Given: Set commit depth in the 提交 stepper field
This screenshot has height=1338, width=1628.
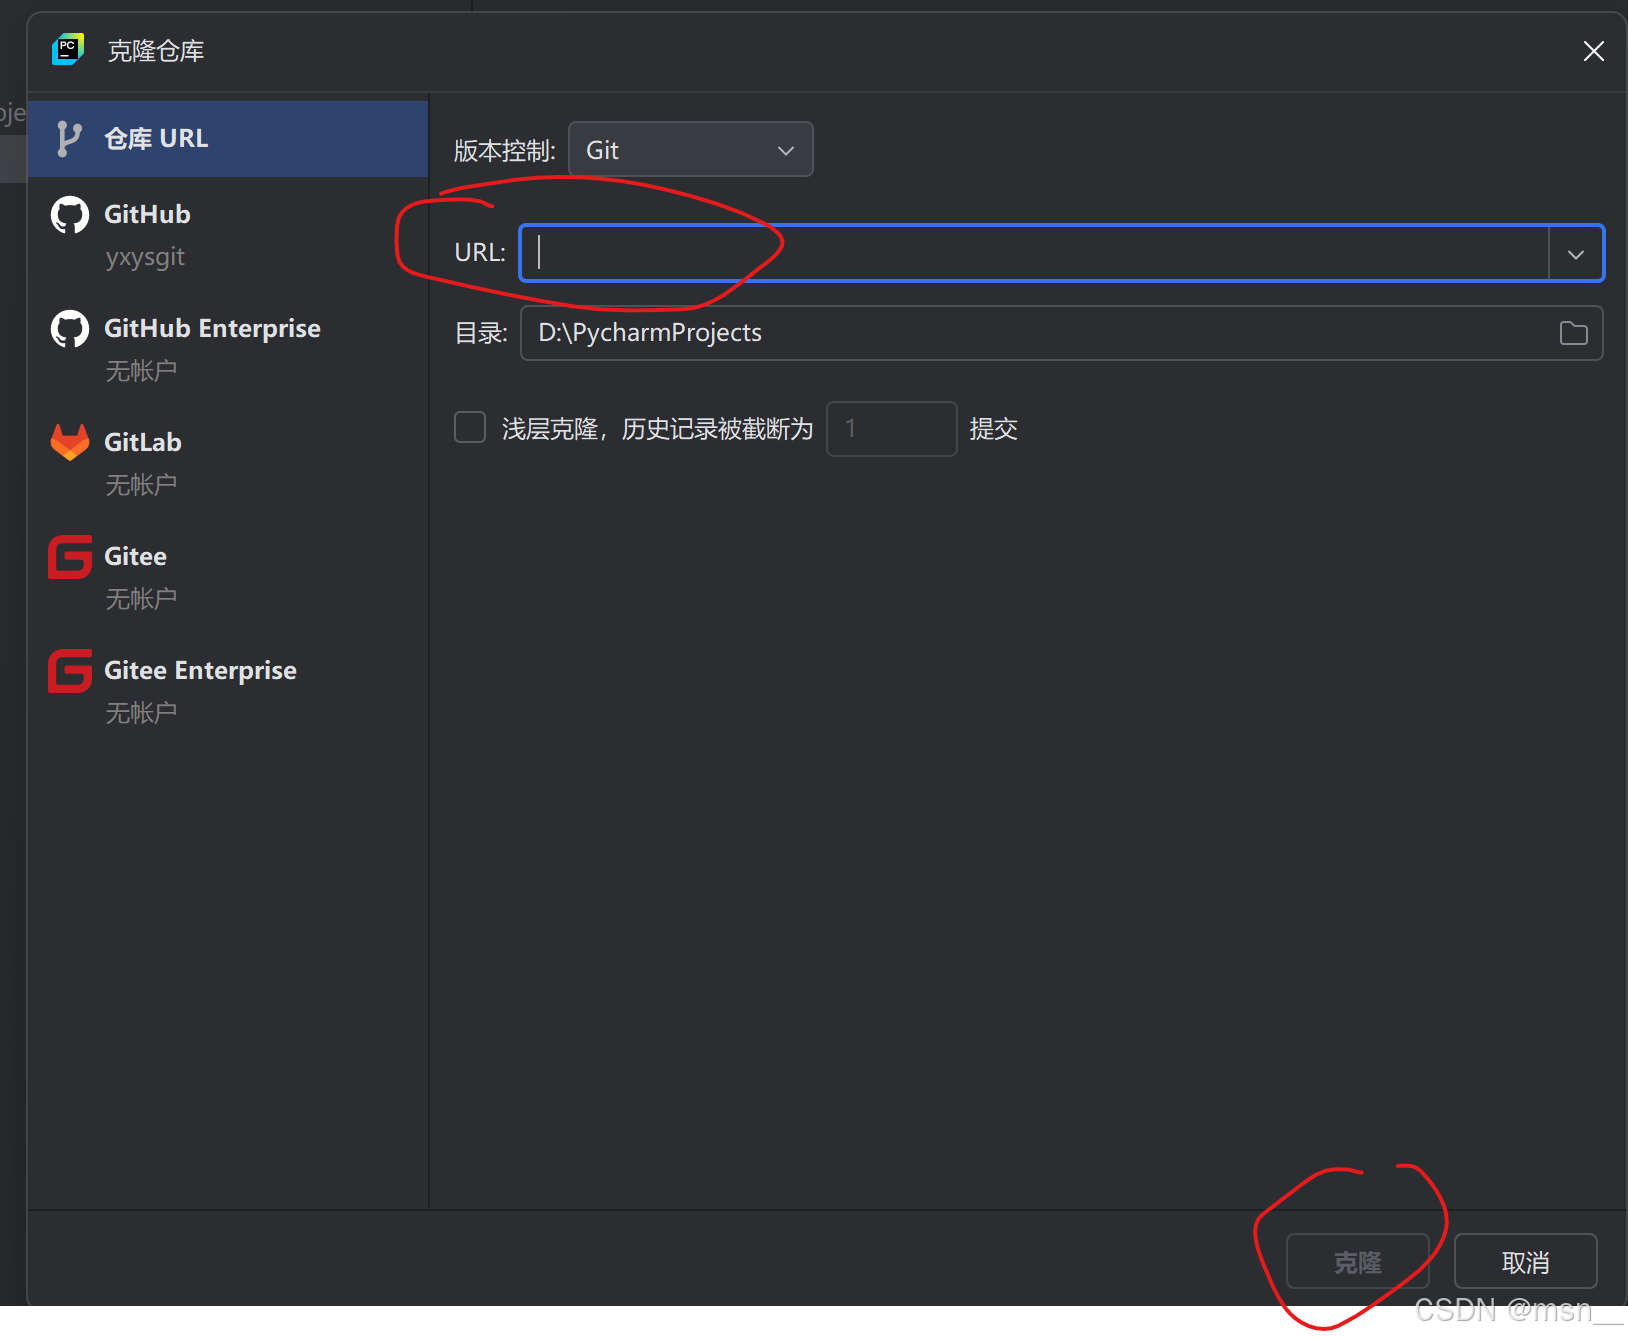Looking at the screenshot, I should (890, 428).
